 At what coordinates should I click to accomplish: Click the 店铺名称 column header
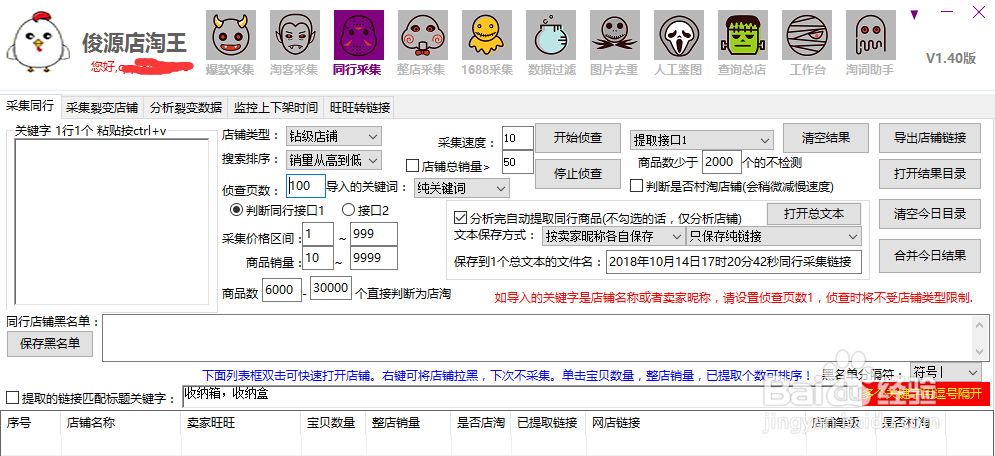click(121, 424)
